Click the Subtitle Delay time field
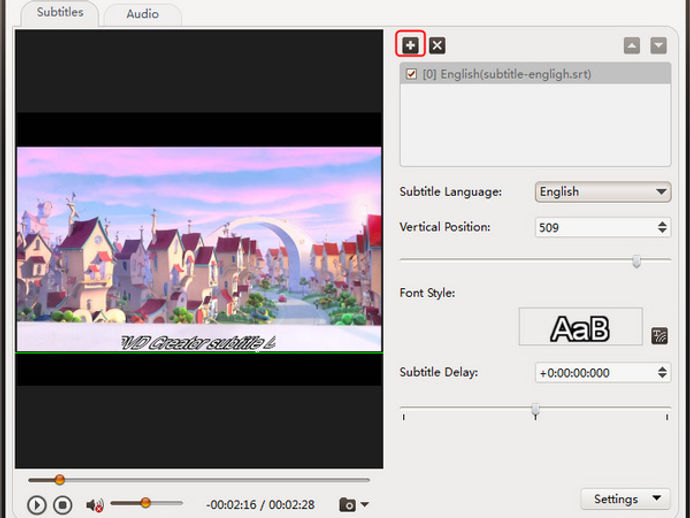Screen dimensions: 690x518 coord(596,373)
